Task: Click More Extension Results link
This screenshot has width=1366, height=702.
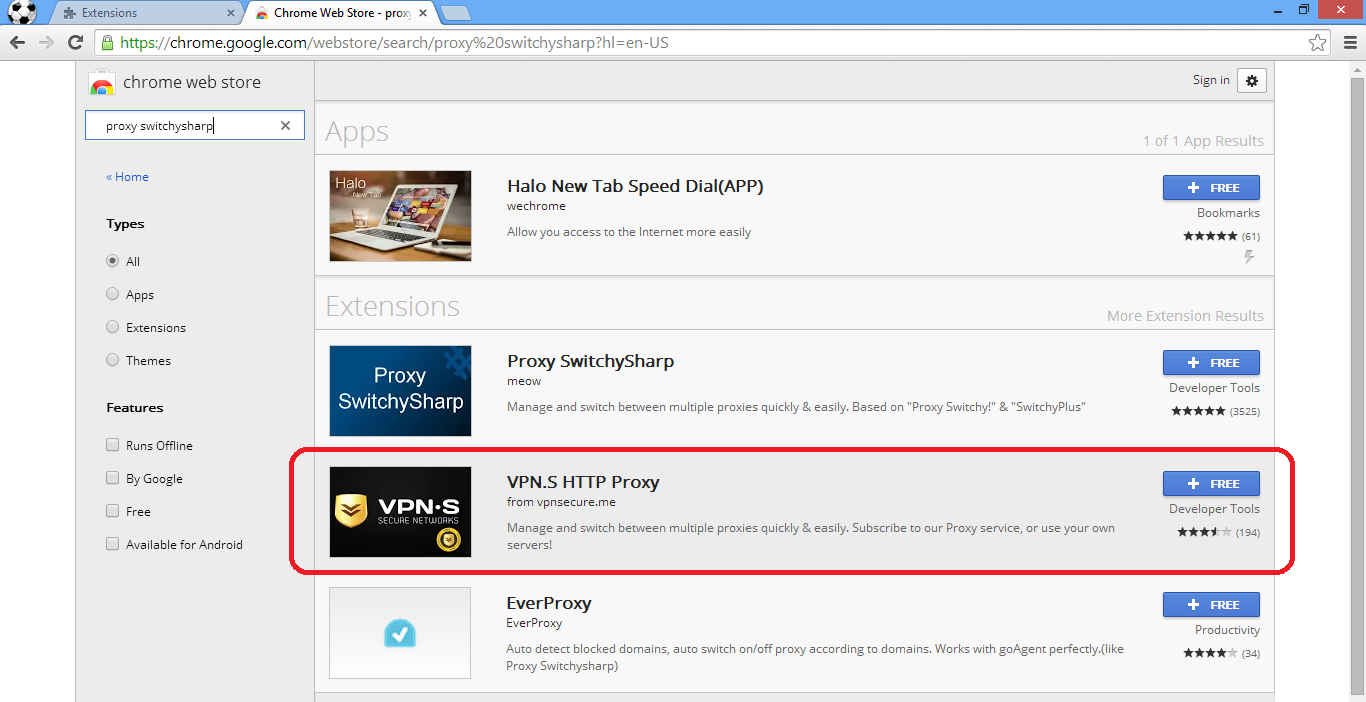Action: point(1185,316)
